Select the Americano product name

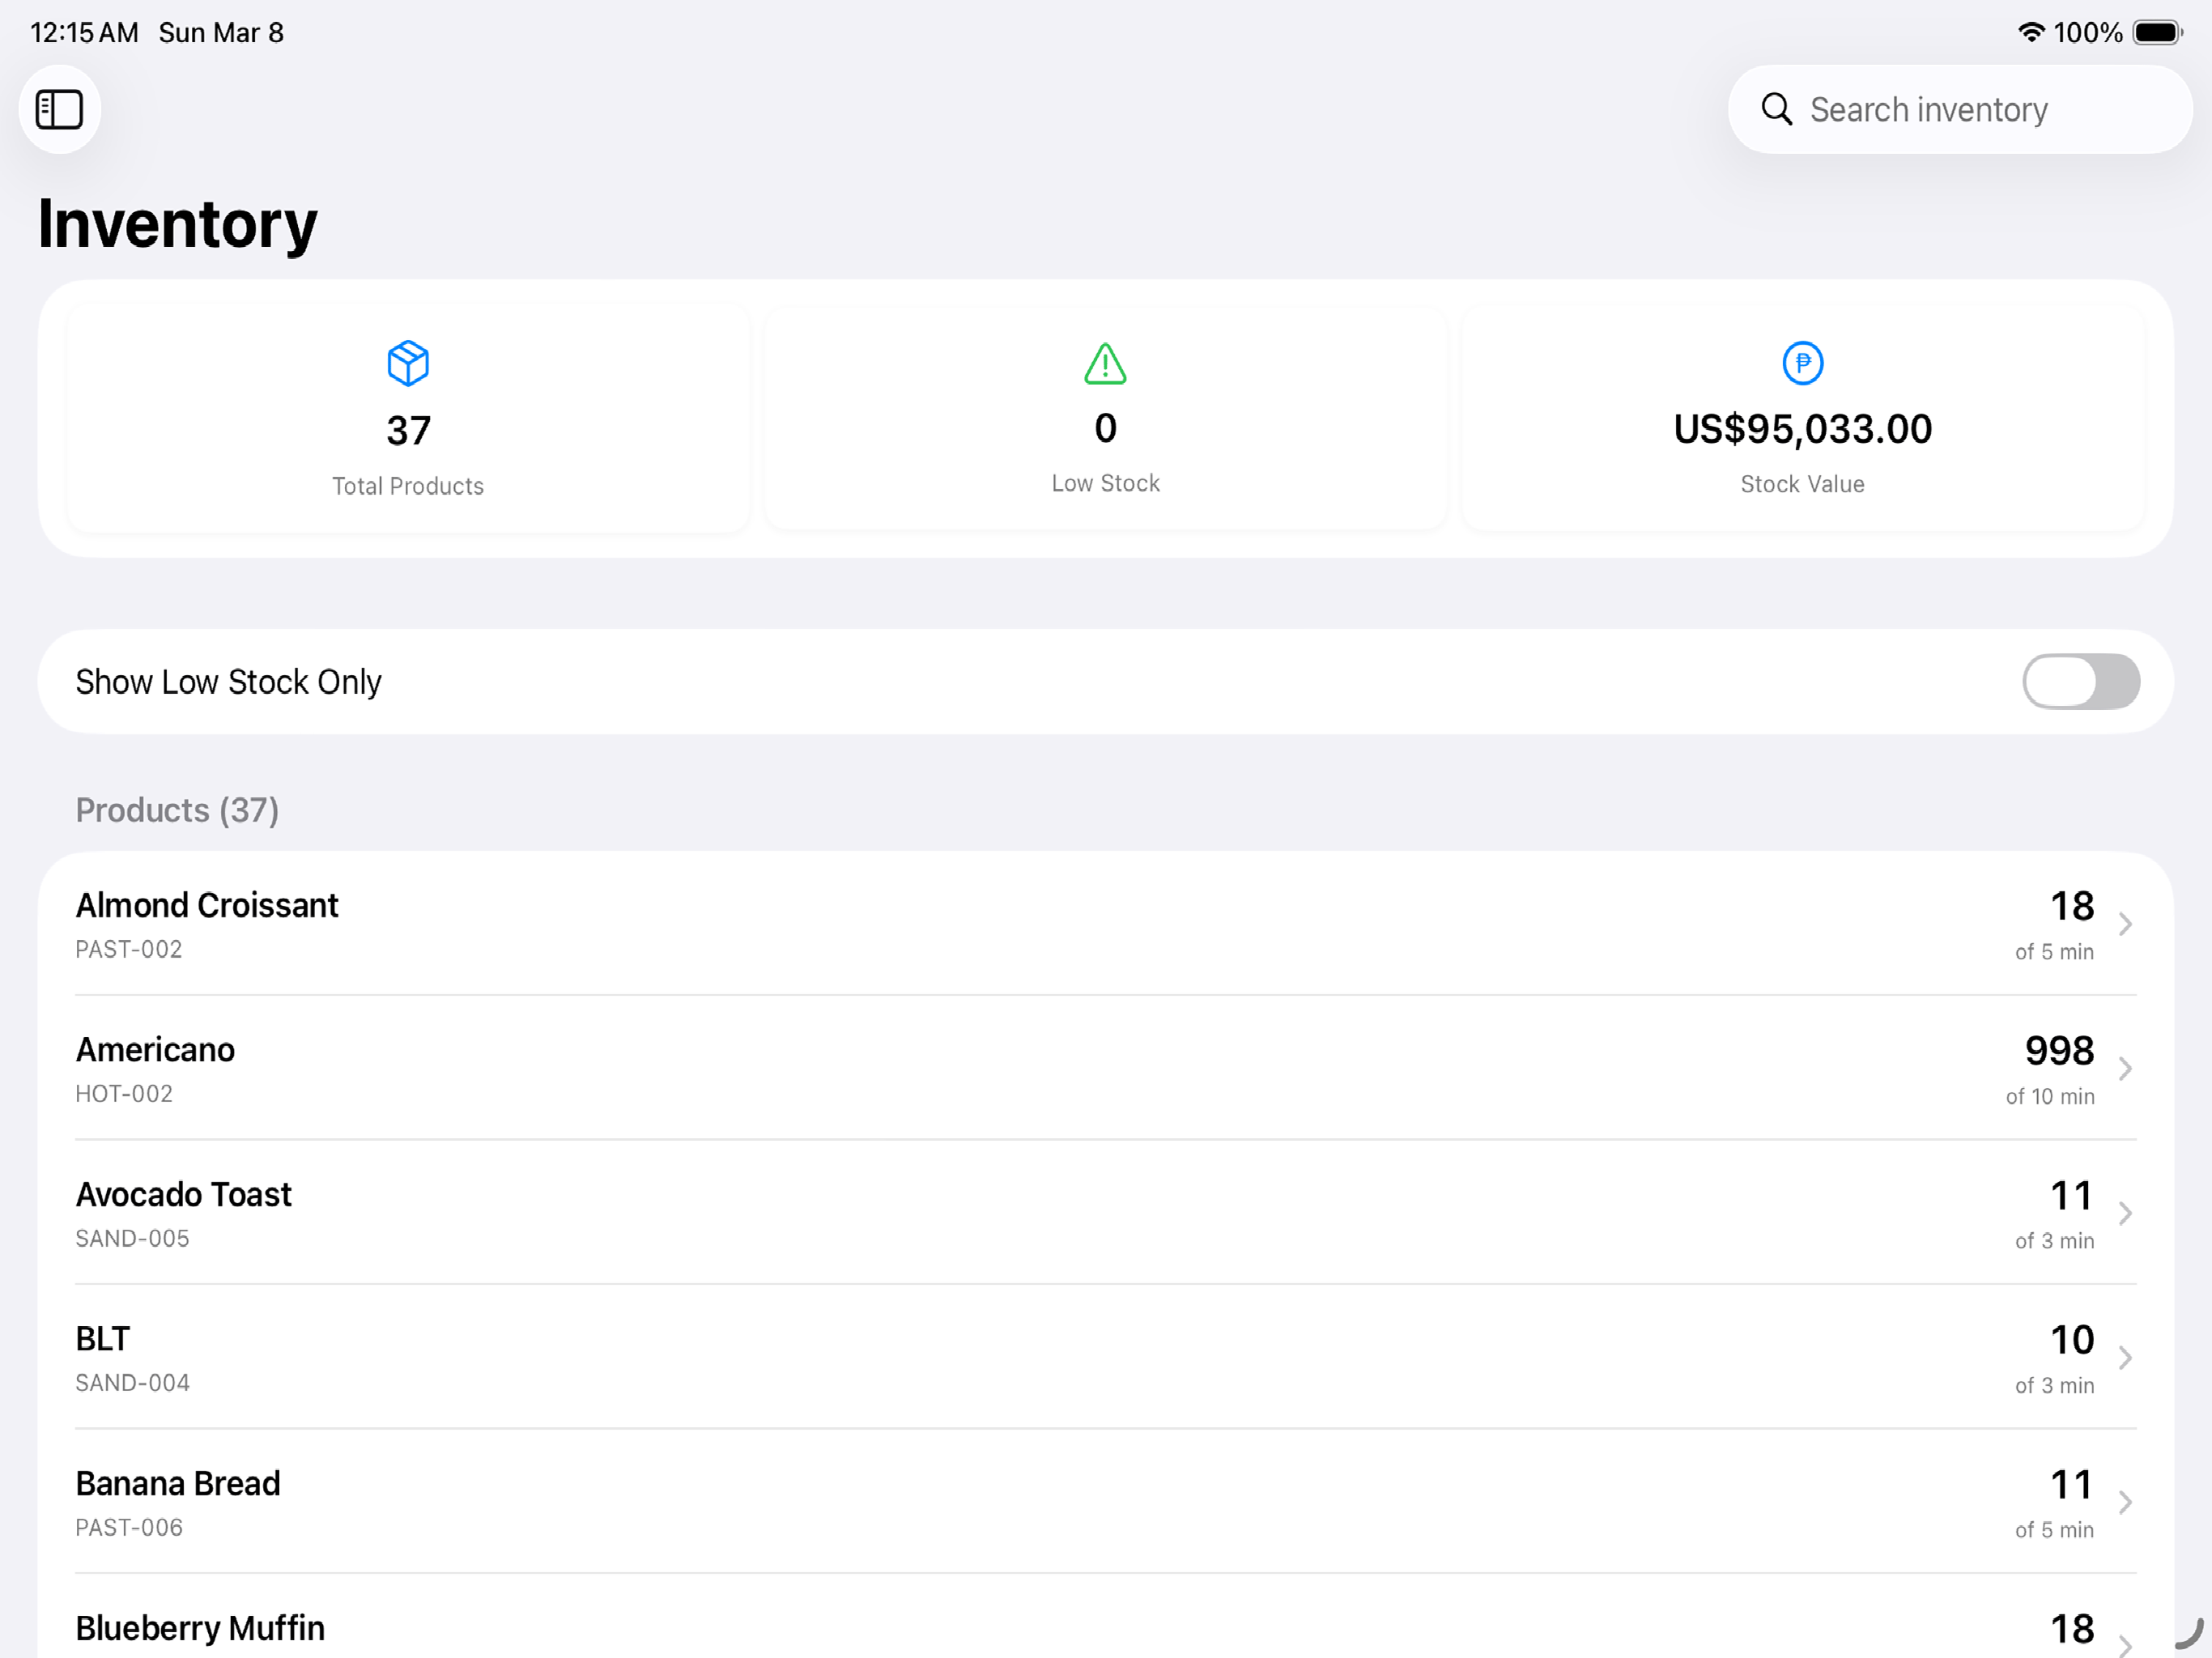coord(155,1049)
